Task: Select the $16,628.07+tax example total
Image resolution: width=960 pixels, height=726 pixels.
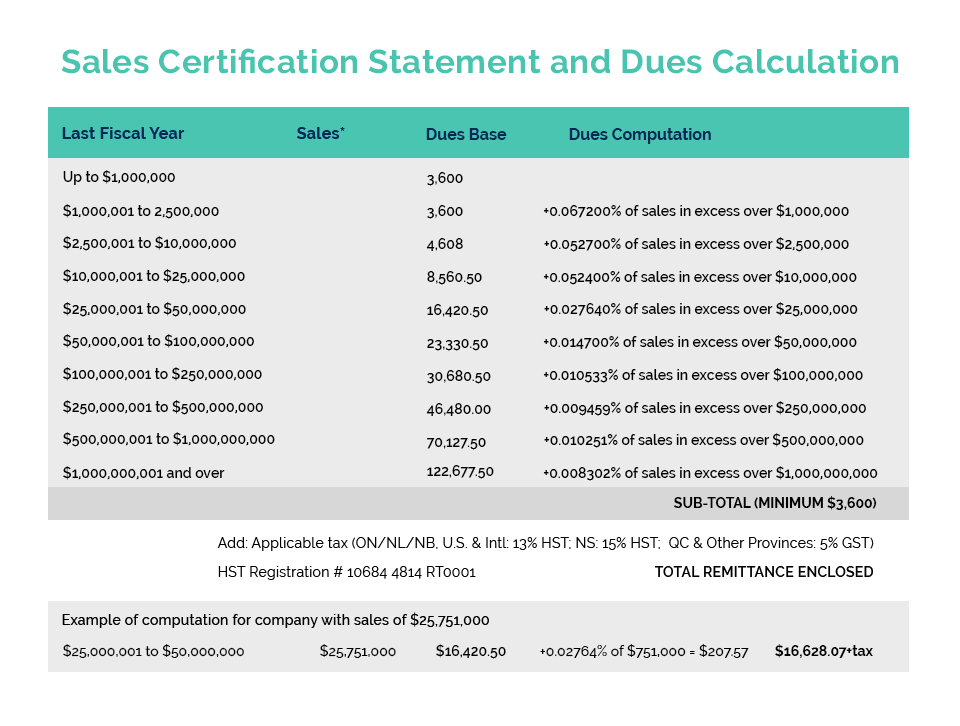Action: pos(824,651)
